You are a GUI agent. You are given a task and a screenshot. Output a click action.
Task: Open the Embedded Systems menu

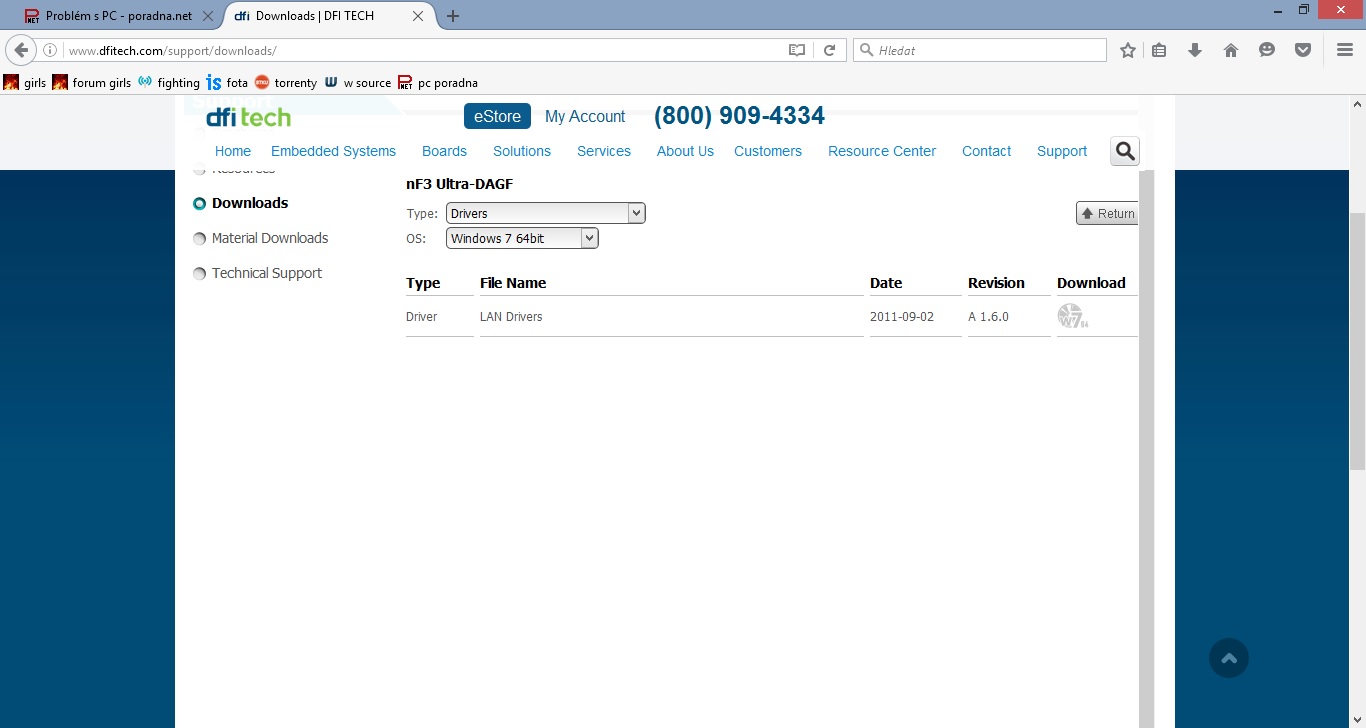tap(333, 151)
